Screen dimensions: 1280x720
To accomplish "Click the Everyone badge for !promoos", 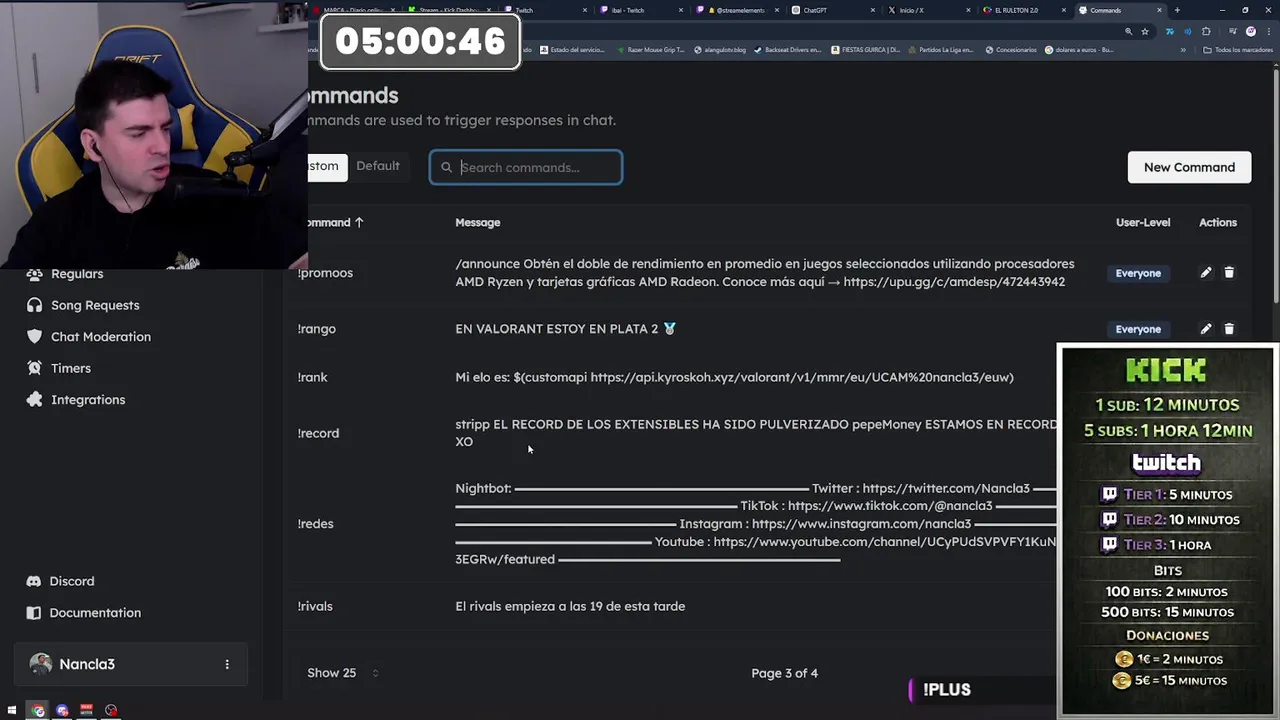I will point(1138,273).
